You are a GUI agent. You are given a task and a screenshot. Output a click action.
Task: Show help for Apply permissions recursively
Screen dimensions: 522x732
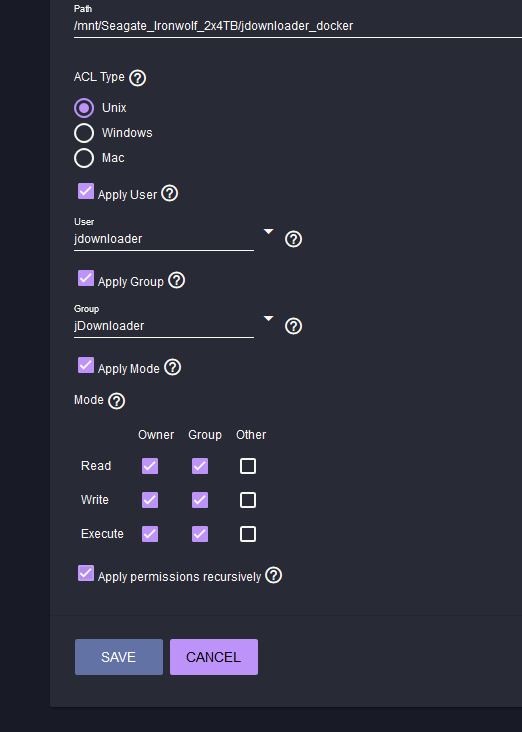click(x=274, y=575)
